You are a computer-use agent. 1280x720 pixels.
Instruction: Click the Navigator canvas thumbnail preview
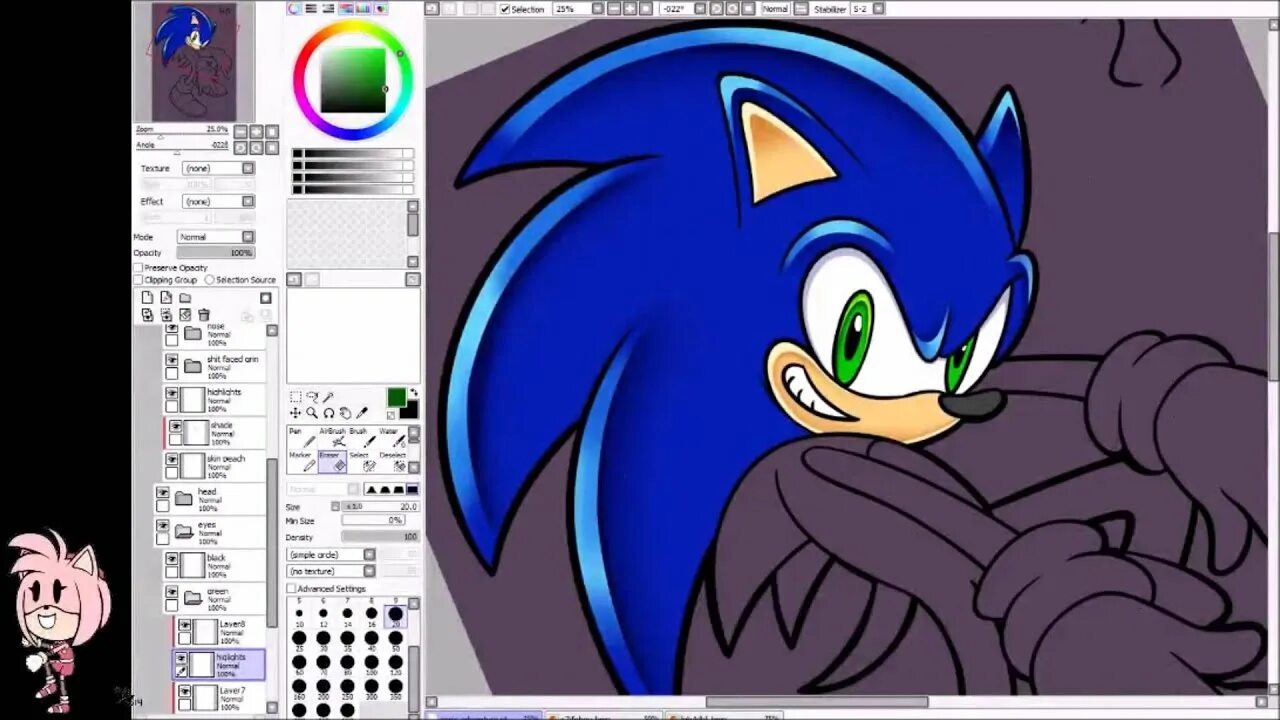pyautogui.click(x=194, y=62)
